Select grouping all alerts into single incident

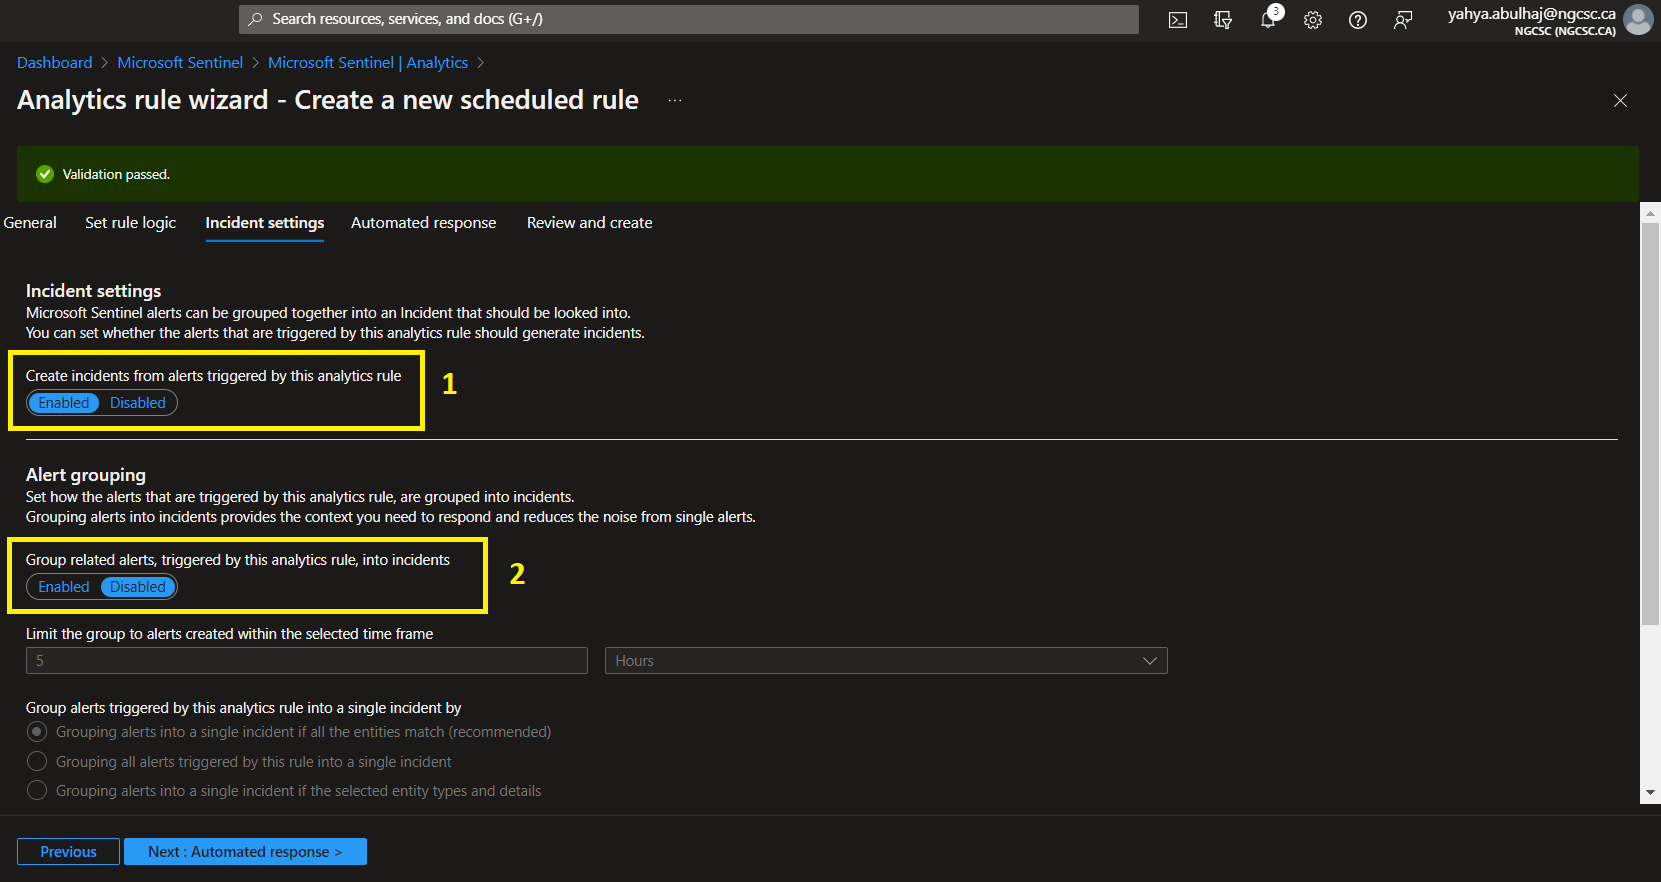click(37, 762)
